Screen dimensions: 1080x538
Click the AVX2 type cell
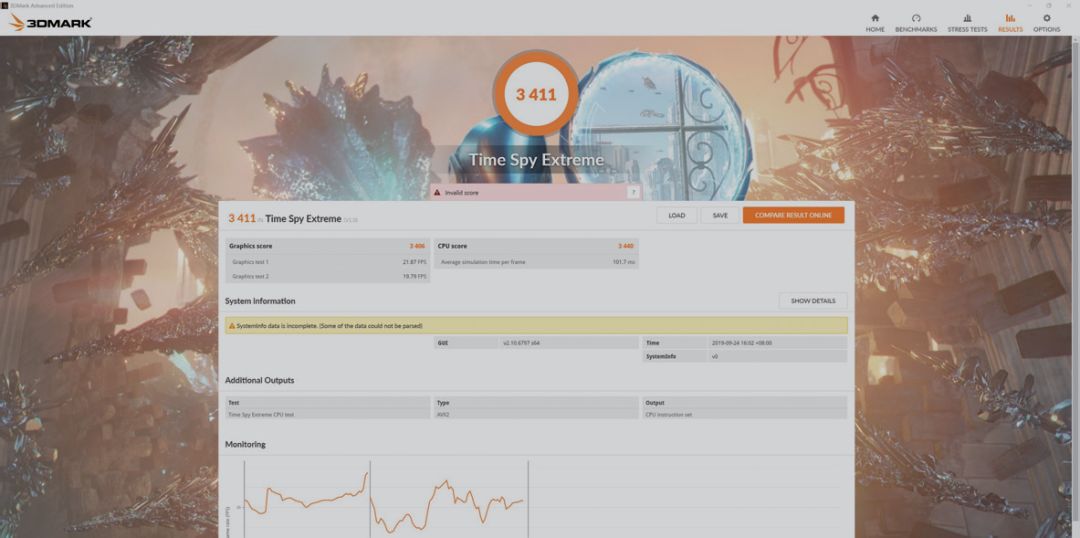tap(536, 415)
